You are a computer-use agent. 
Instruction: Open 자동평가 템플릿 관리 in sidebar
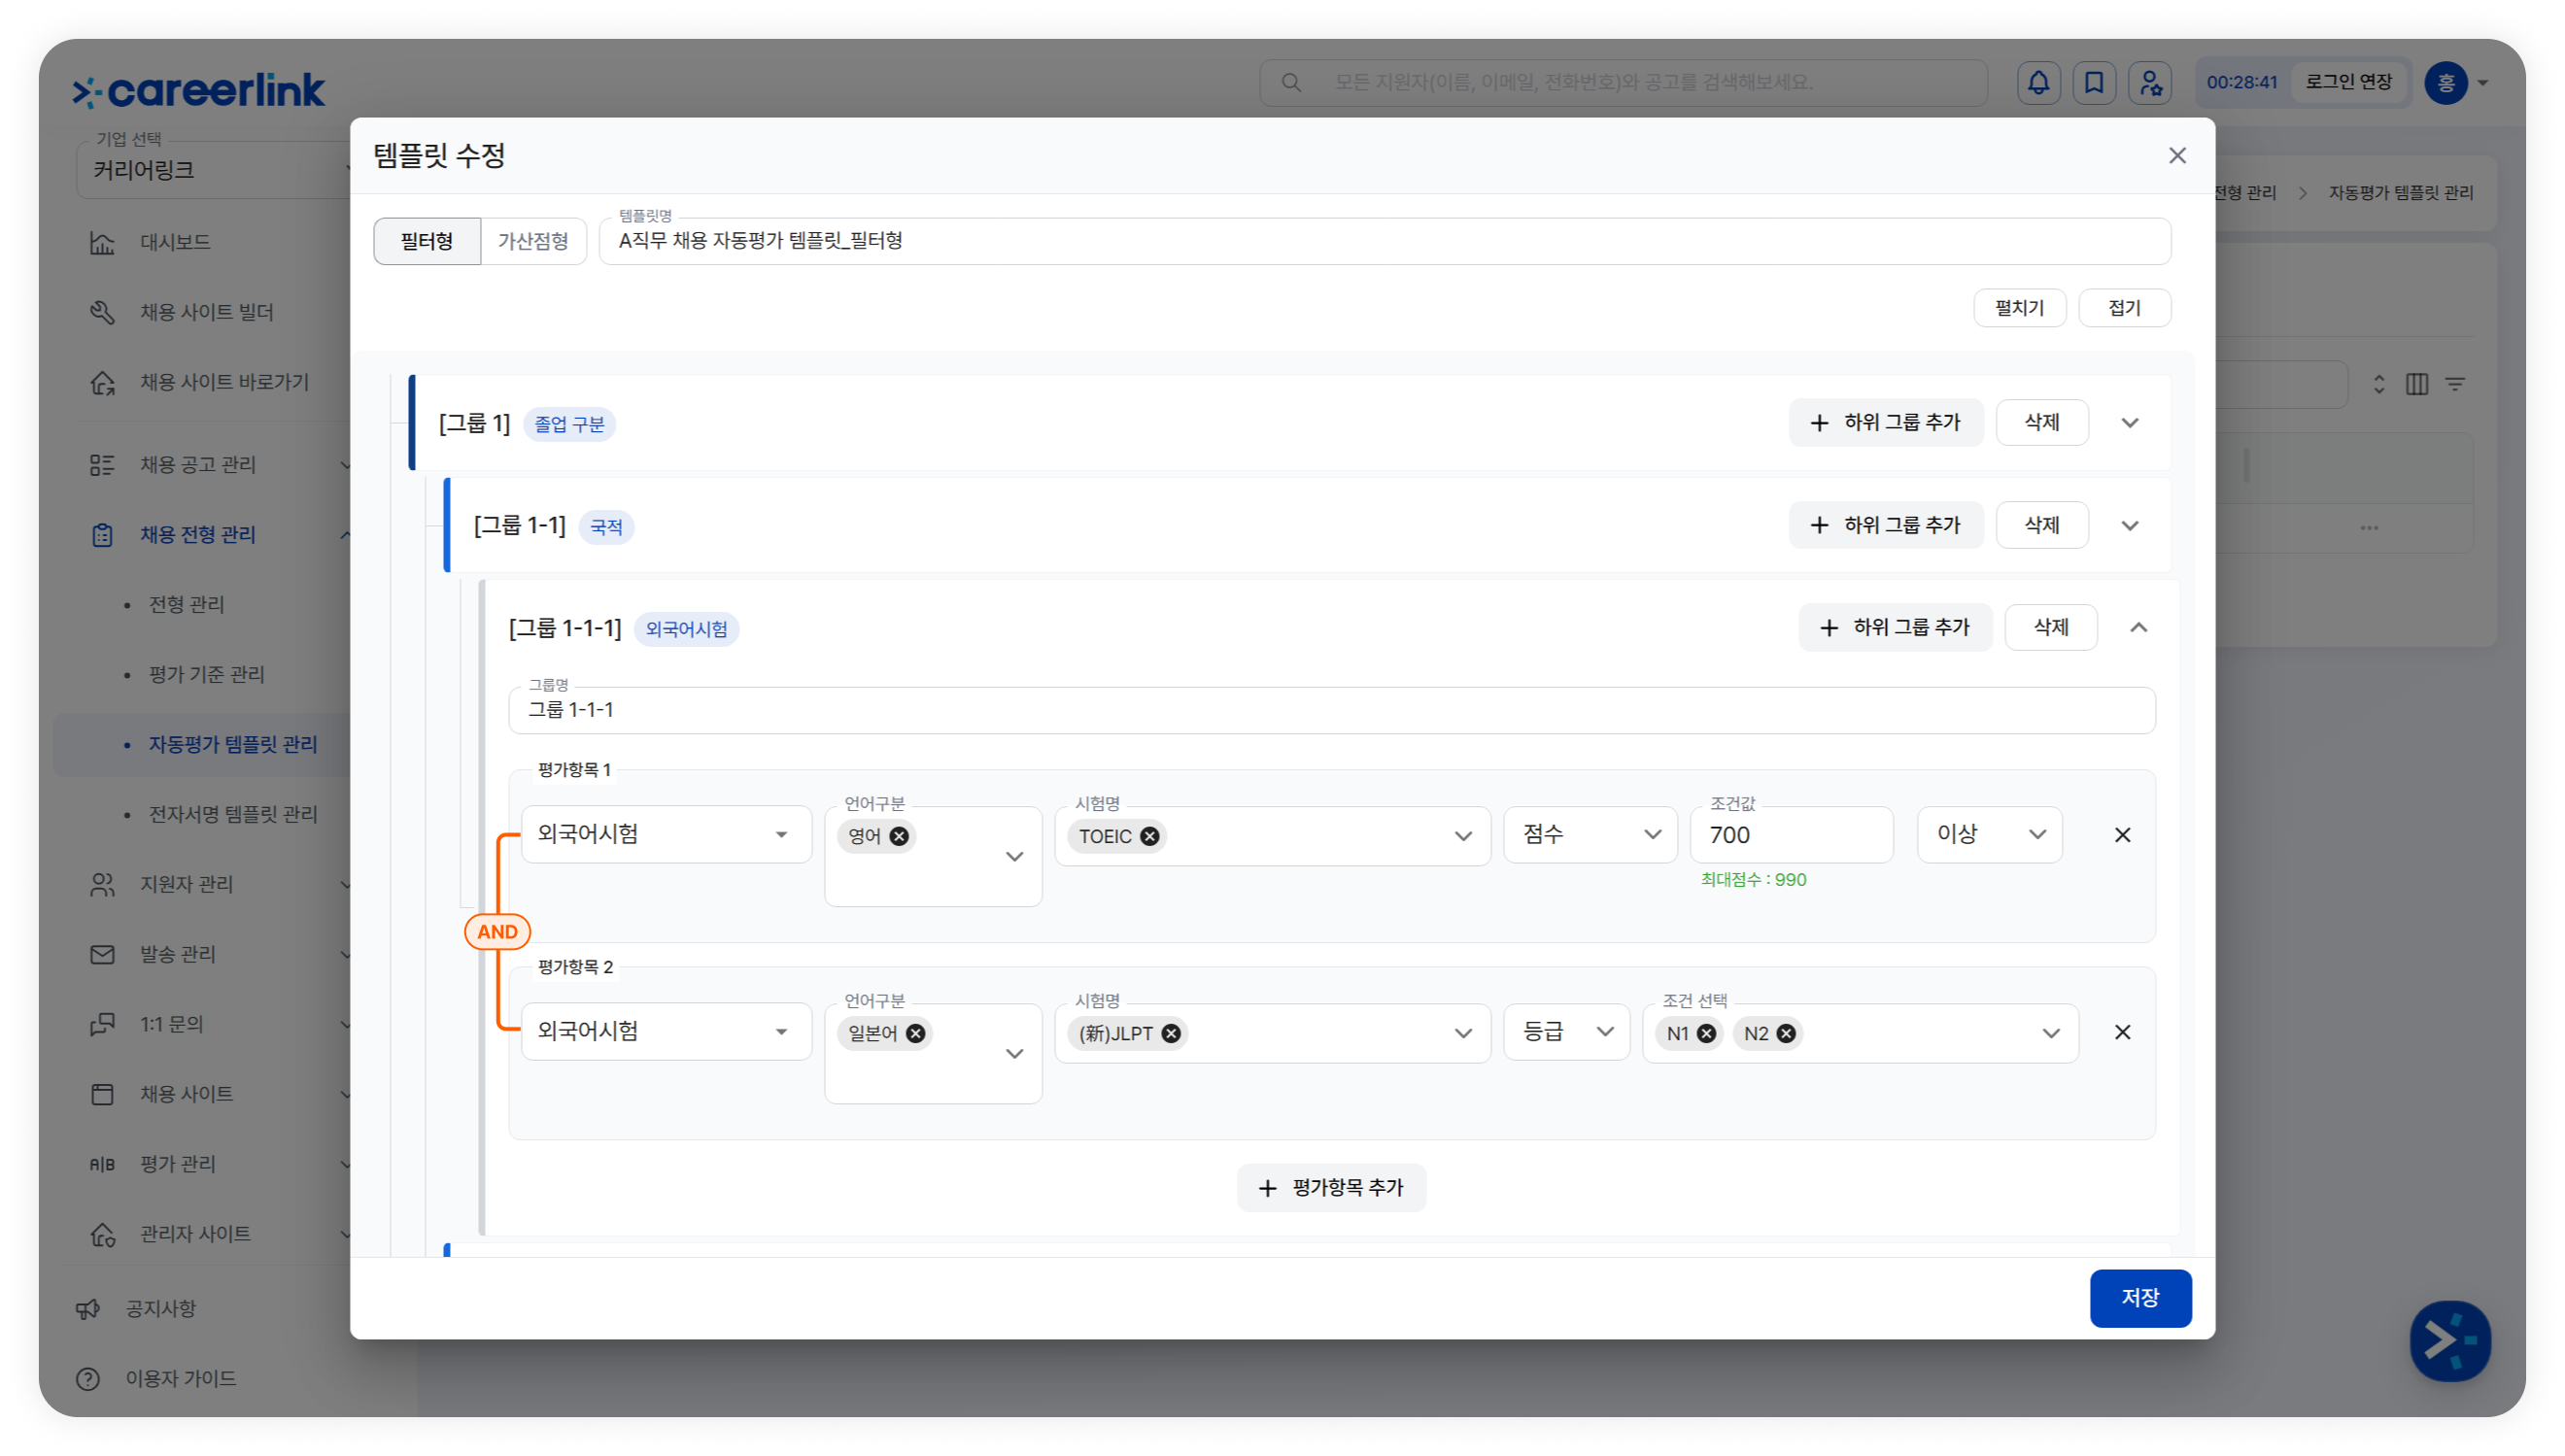tap(232, 744)
